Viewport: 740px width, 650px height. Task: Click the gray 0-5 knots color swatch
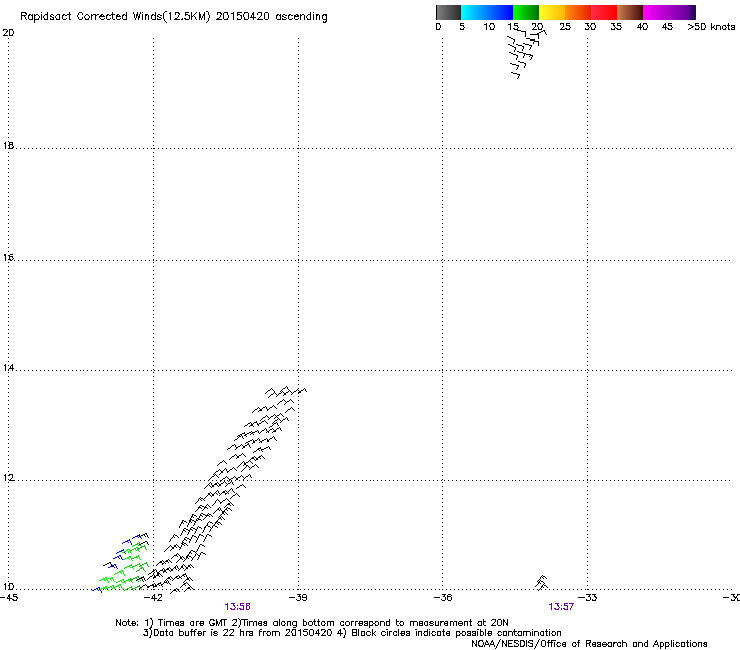coord(448,12)
